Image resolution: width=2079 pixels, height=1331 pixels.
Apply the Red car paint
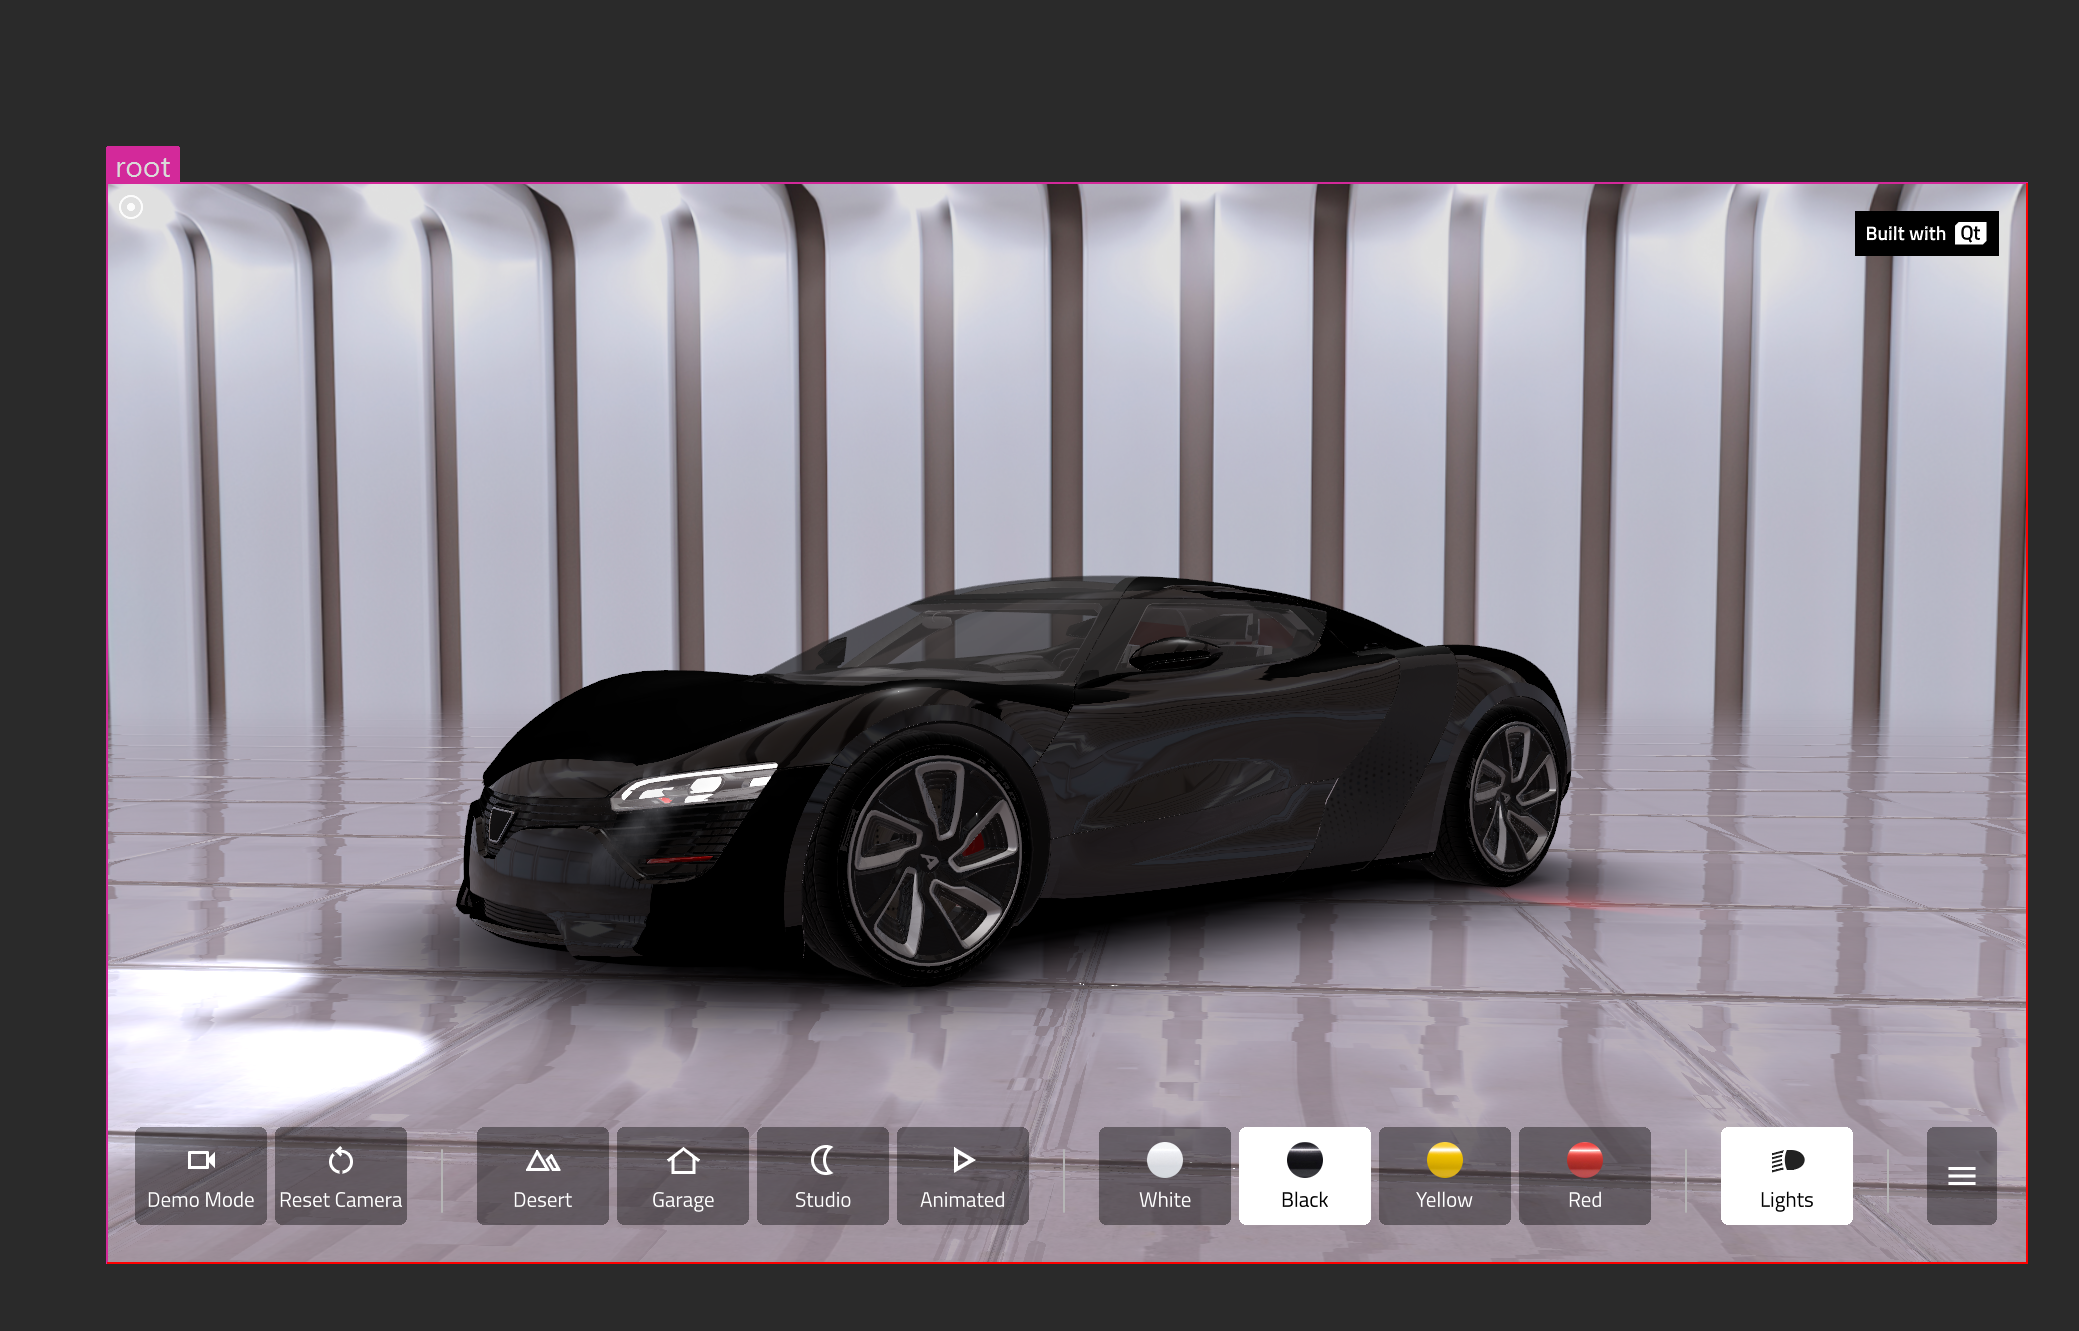(1584, 1176)
